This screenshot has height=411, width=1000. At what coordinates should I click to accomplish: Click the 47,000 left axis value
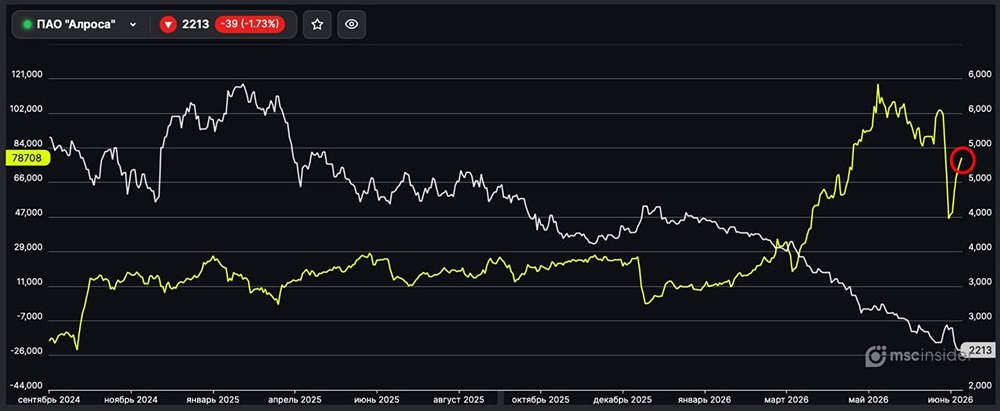click(29, 213)
